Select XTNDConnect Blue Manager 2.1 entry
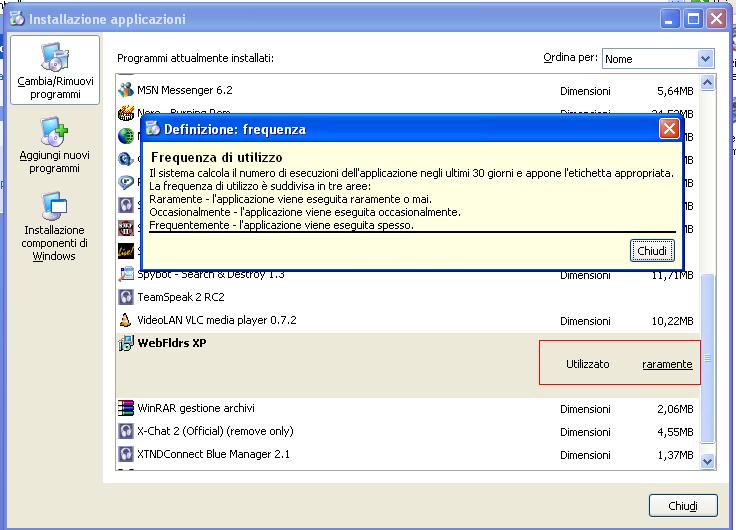 407,454
